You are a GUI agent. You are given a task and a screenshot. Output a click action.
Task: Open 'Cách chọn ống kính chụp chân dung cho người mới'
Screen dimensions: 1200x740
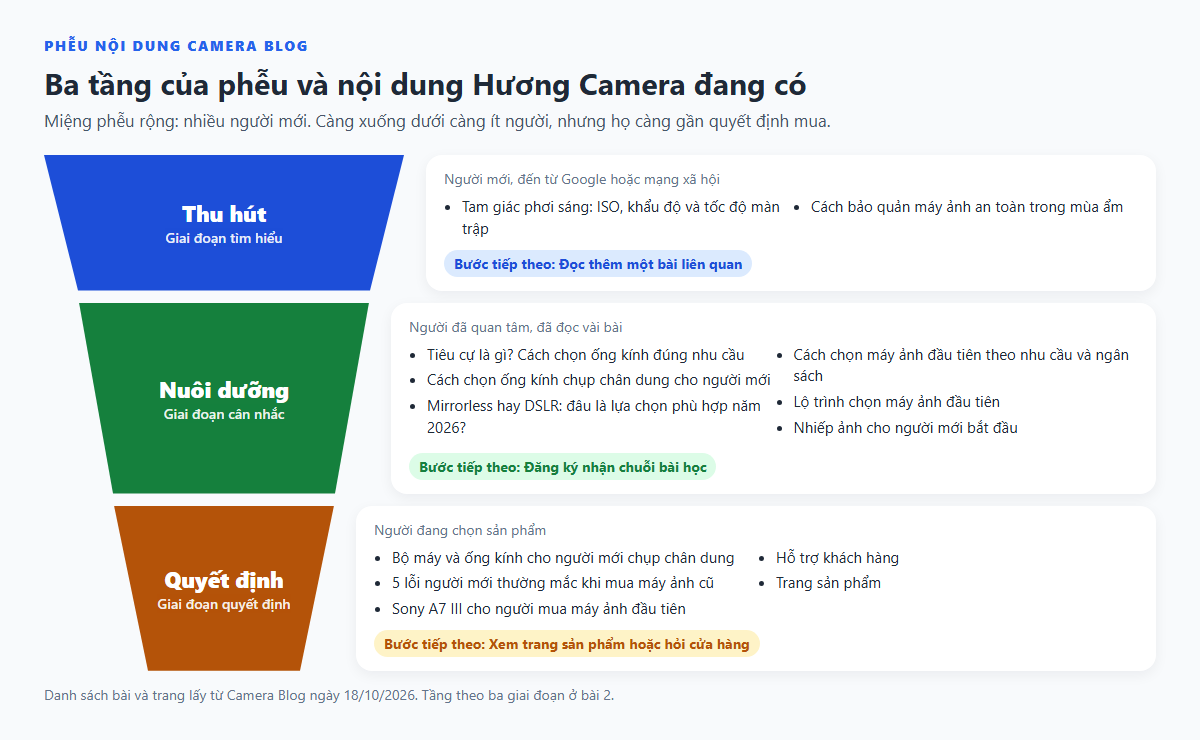pyautogui.click(x=598, y=380)
